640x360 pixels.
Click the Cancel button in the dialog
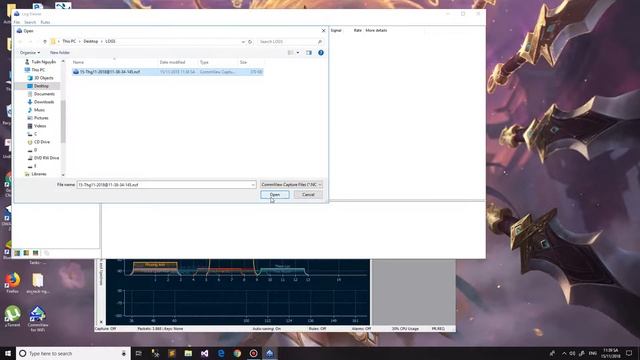point(308,195)
